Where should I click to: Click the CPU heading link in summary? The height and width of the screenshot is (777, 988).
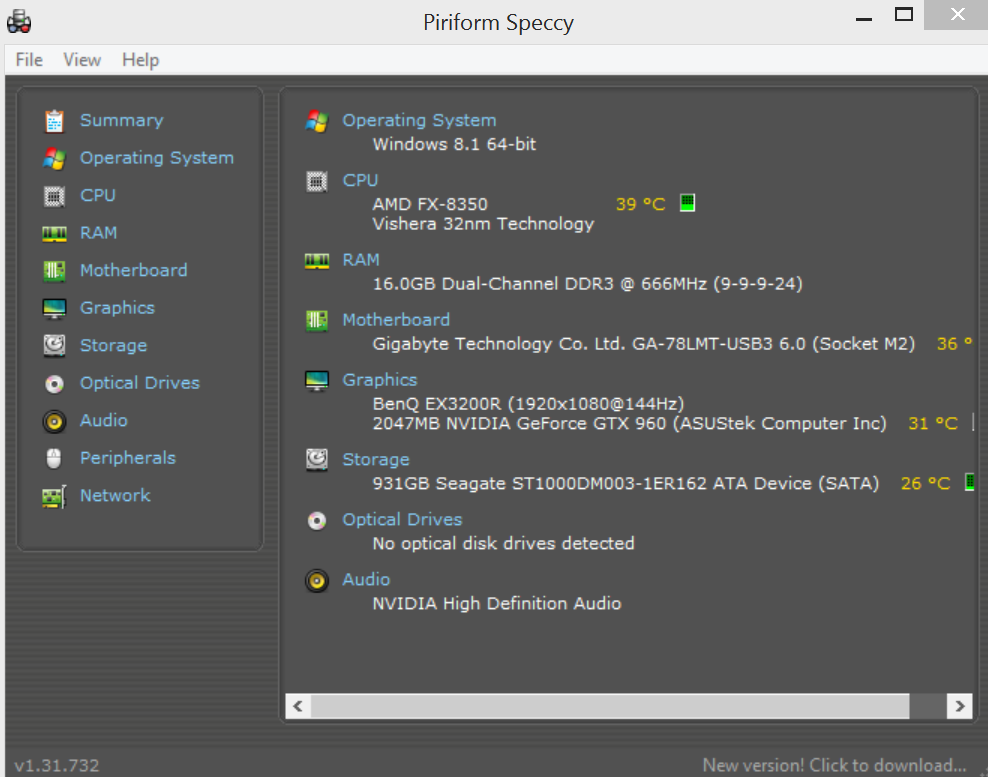click(360, 180)
